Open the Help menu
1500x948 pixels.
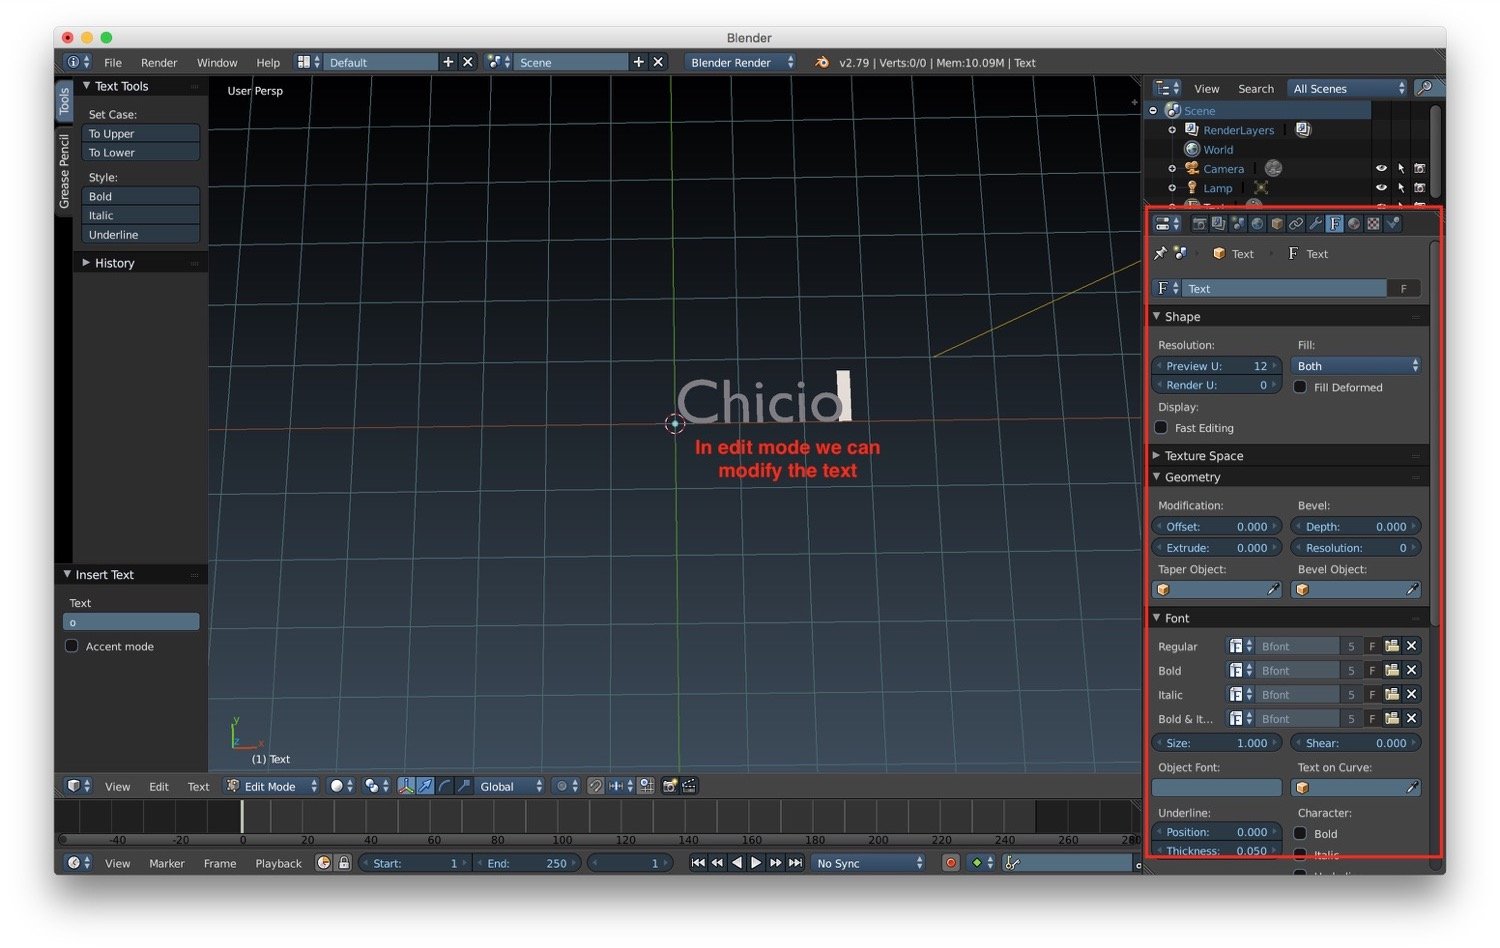(x=268, y=62)
